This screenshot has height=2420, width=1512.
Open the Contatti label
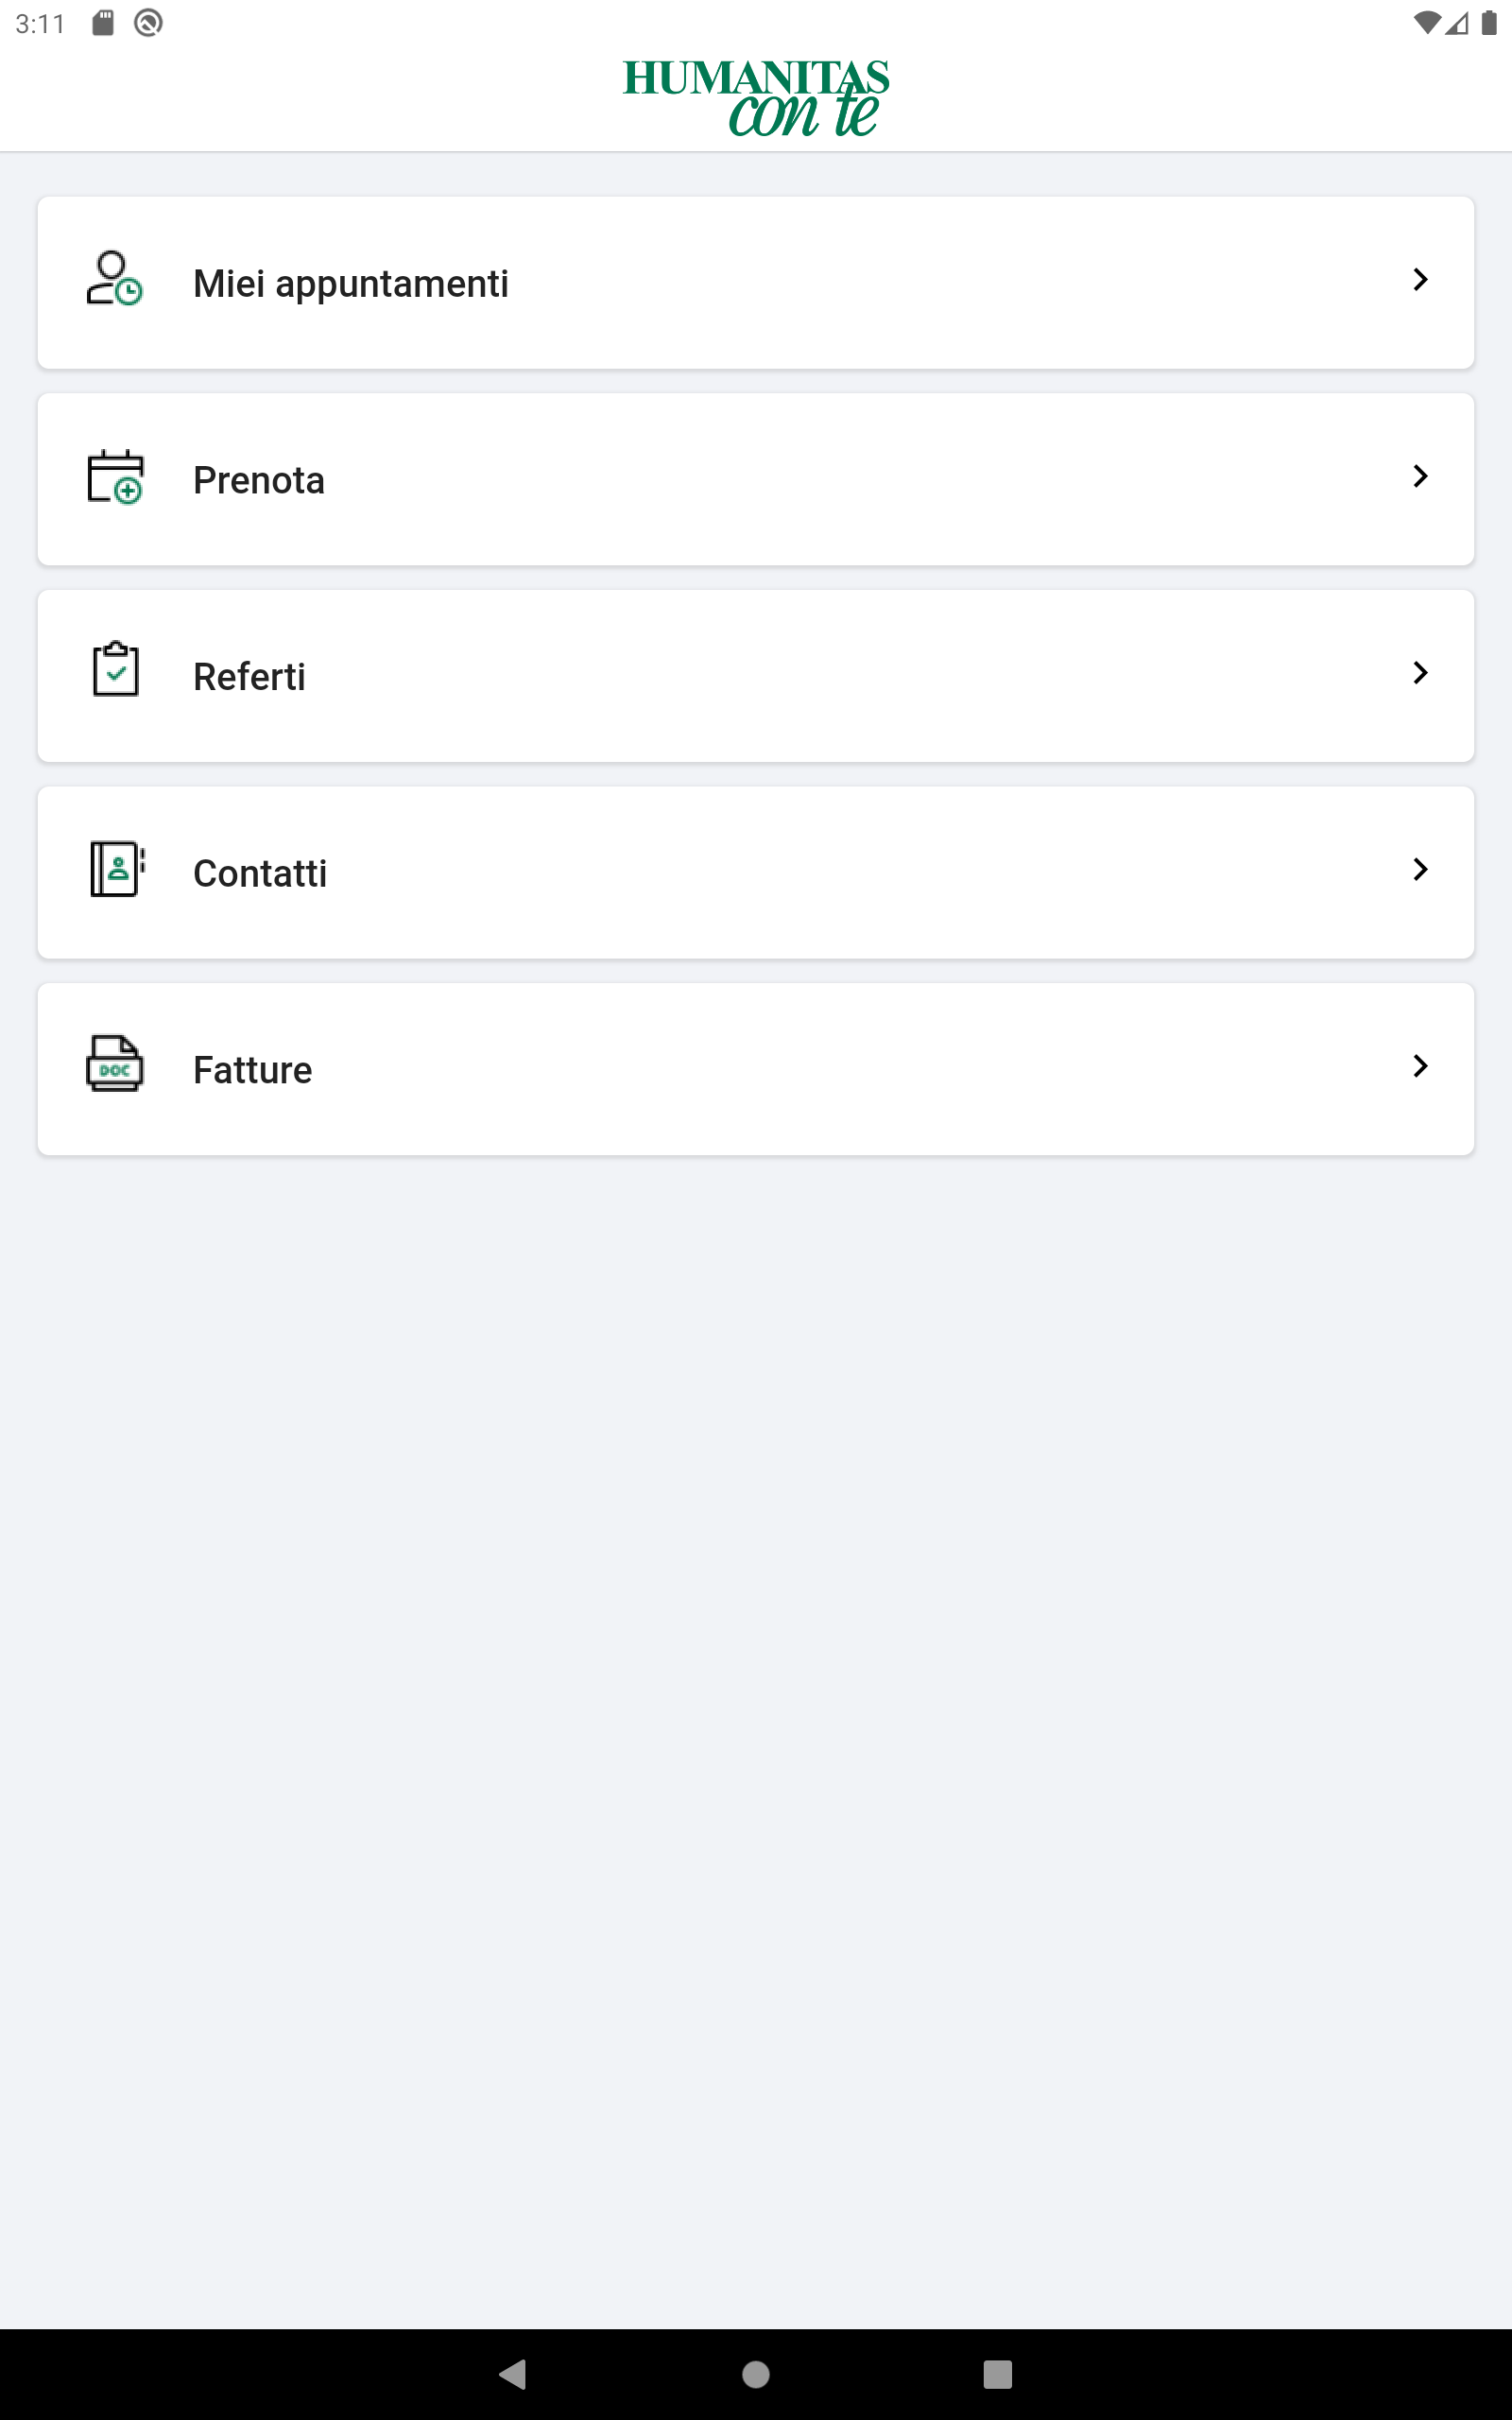tap(260, 873)
